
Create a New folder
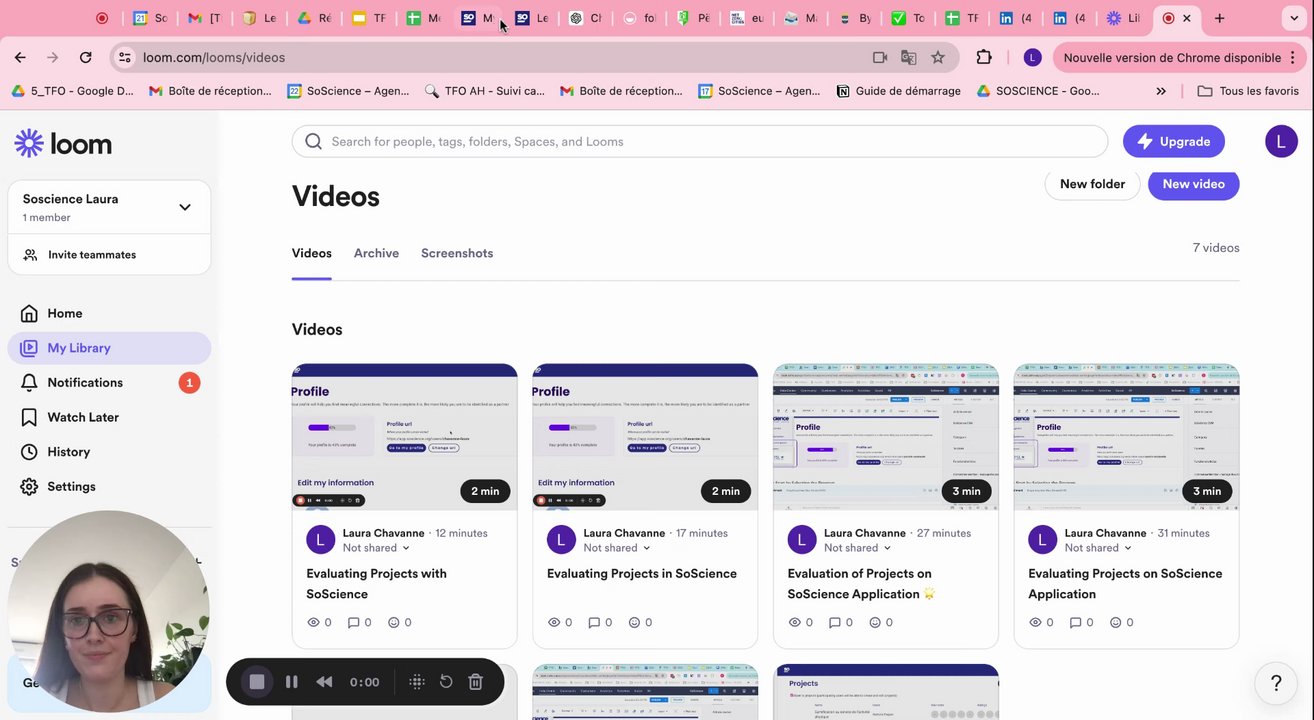1092,184
